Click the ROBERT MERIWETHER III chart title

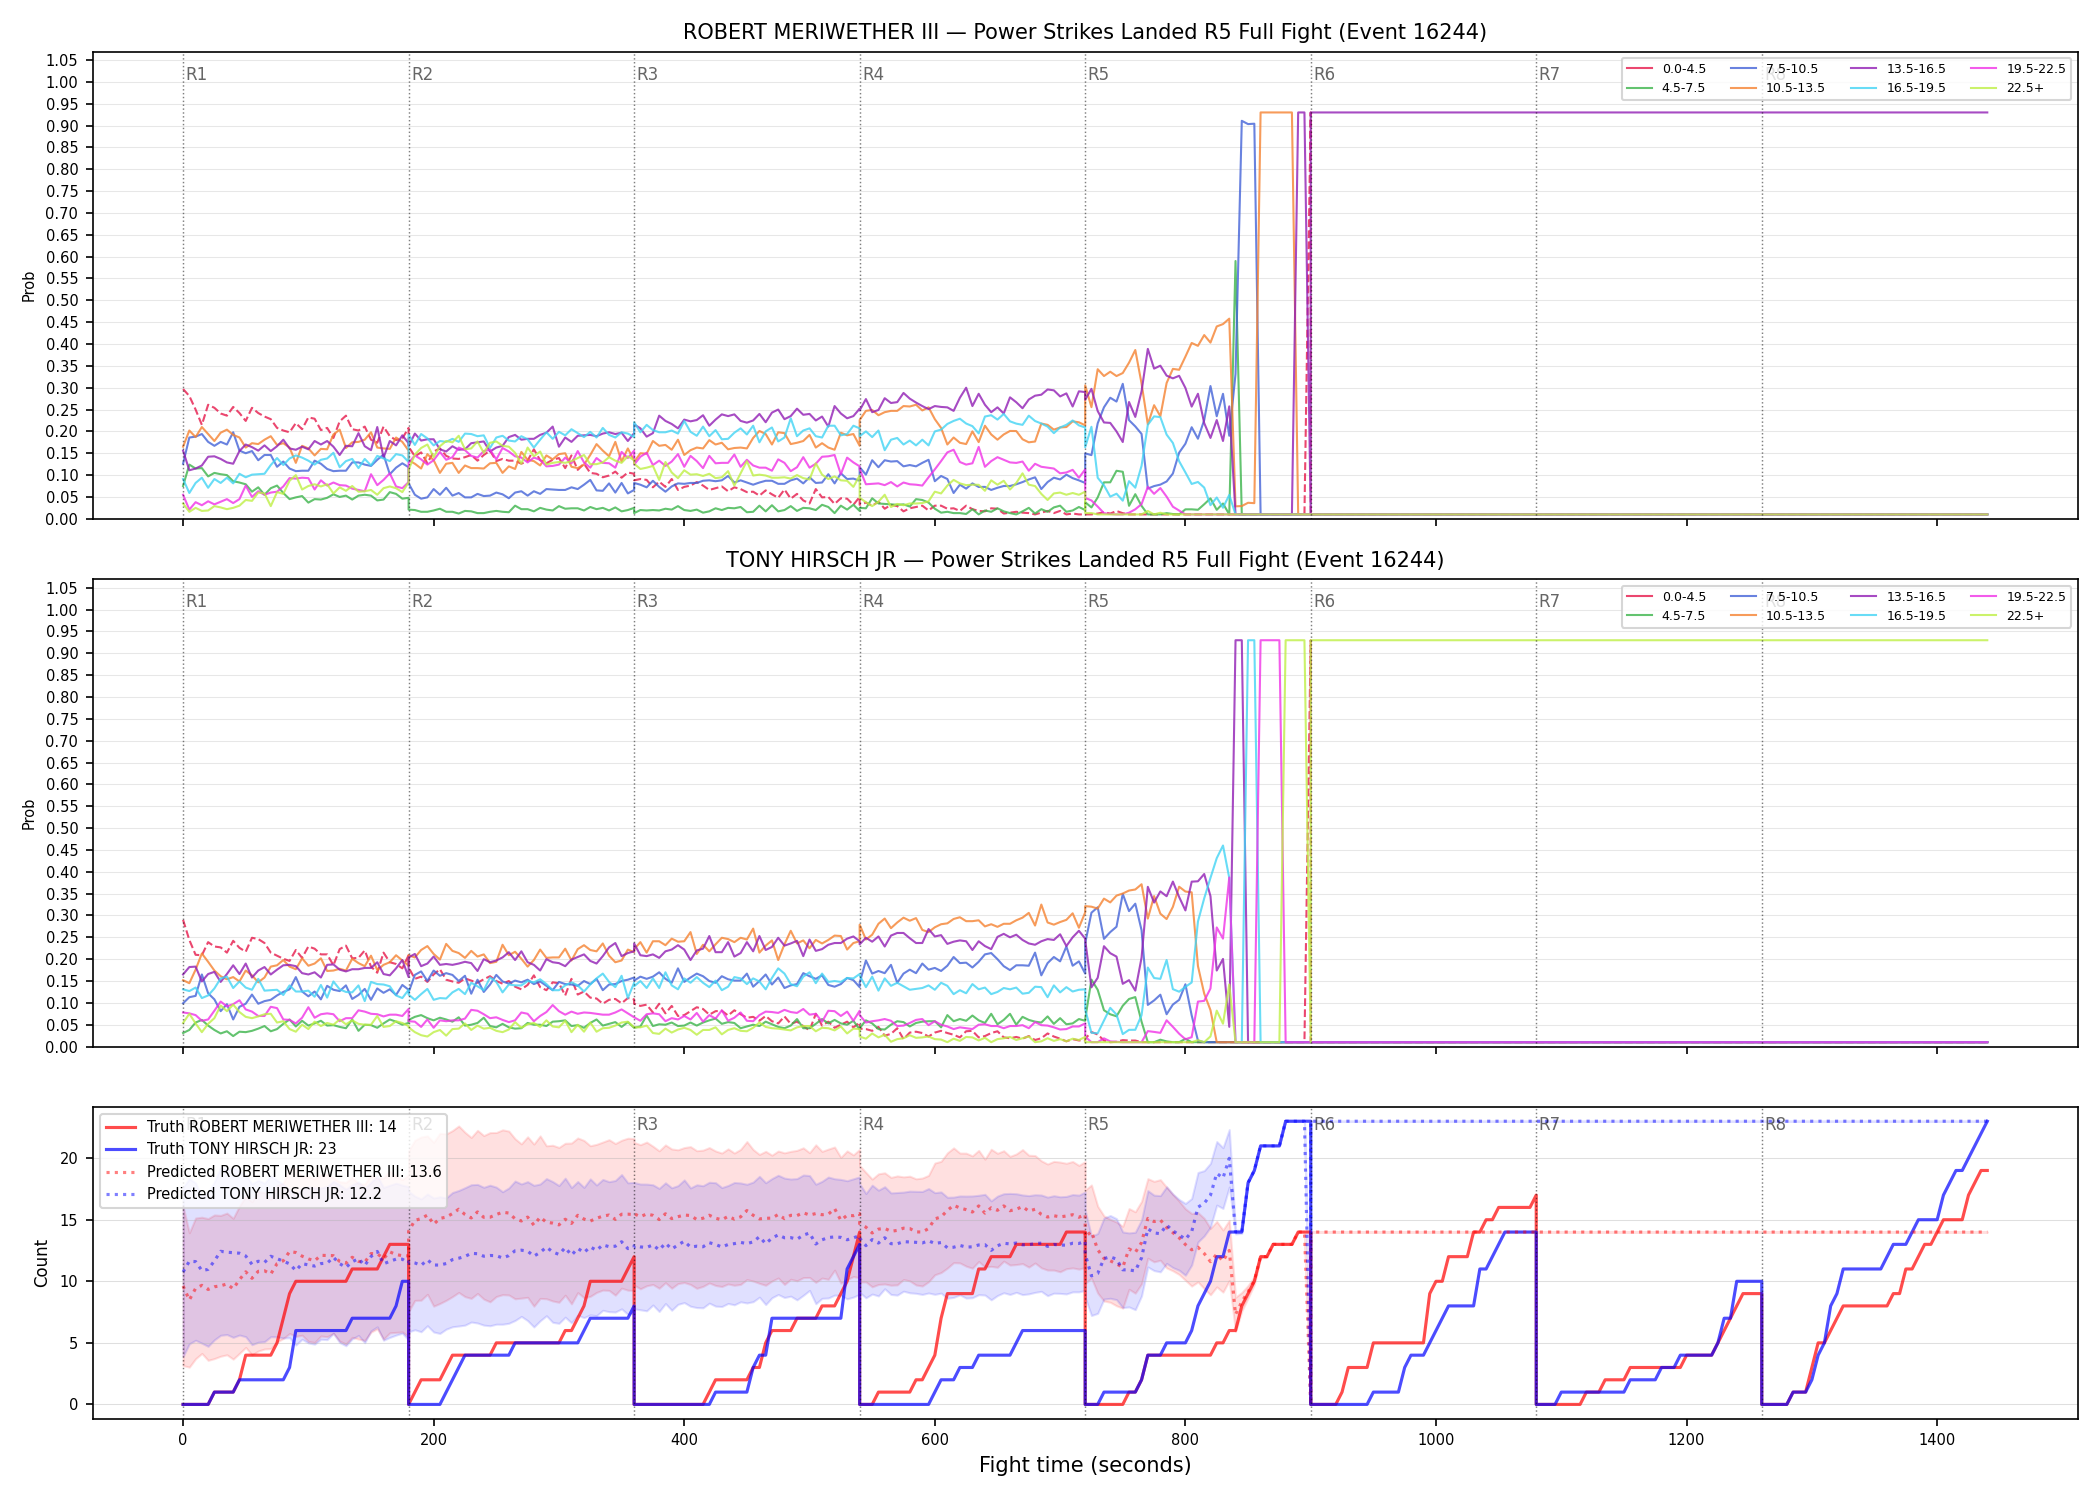click(1085, 32)
